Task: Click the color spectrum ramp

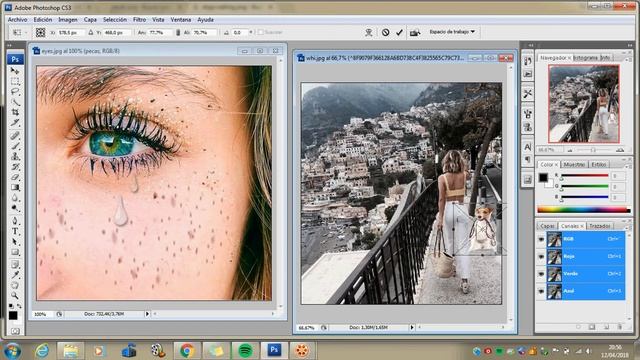Action: (x=584, y=210)
